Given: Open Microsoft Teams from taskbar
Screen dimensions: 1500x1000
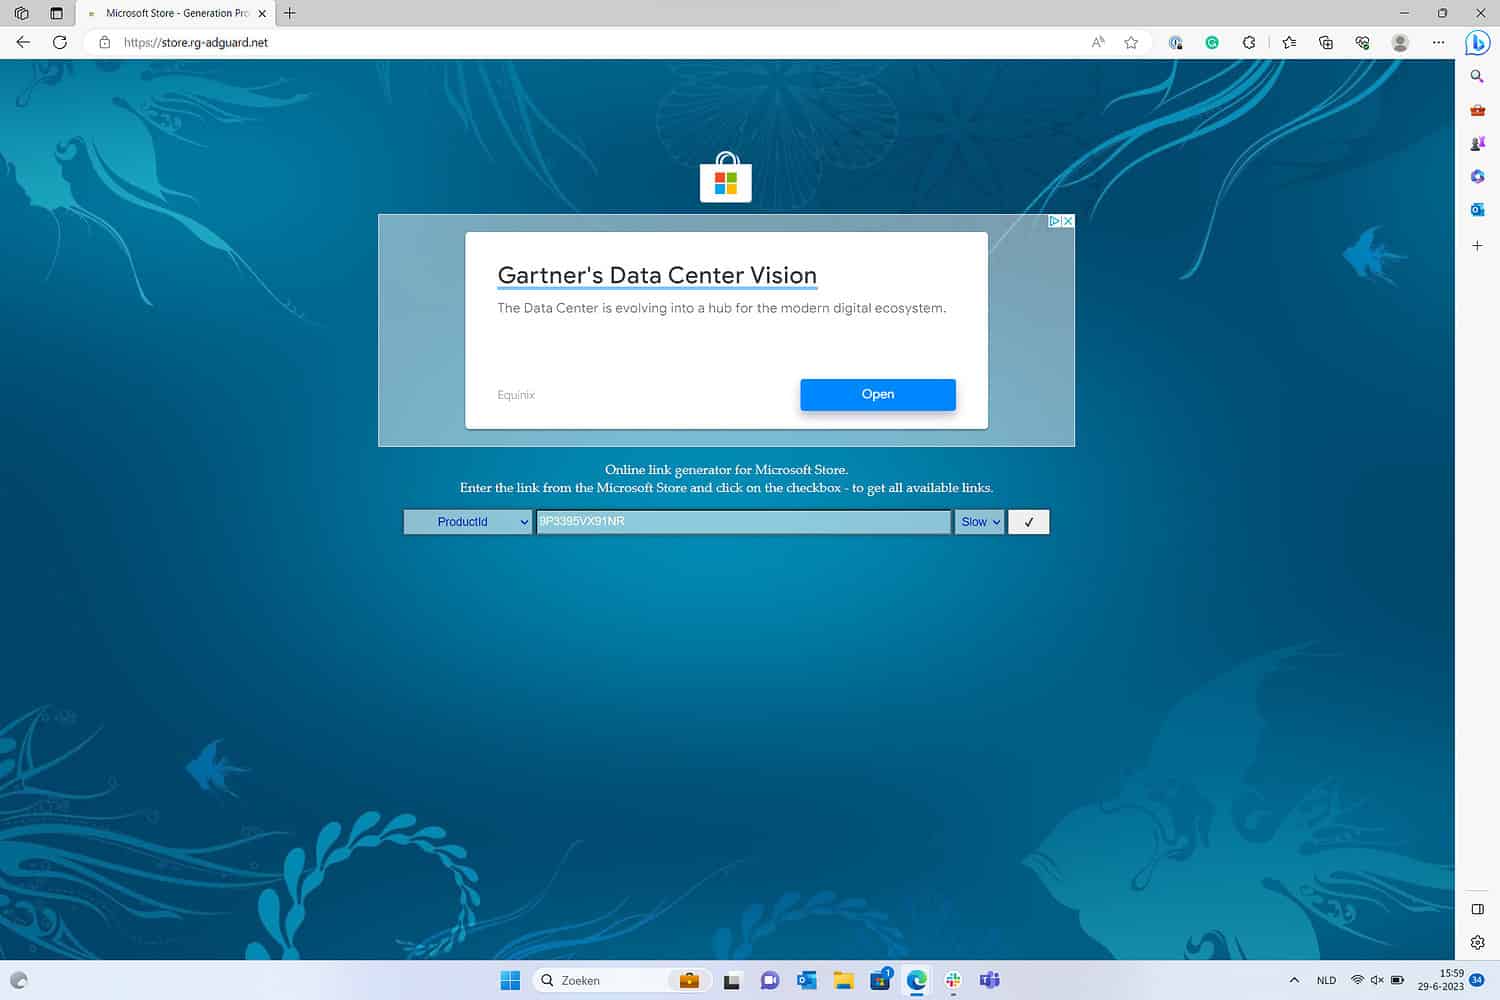Looking at the screenshot, I should coord(990,980).
